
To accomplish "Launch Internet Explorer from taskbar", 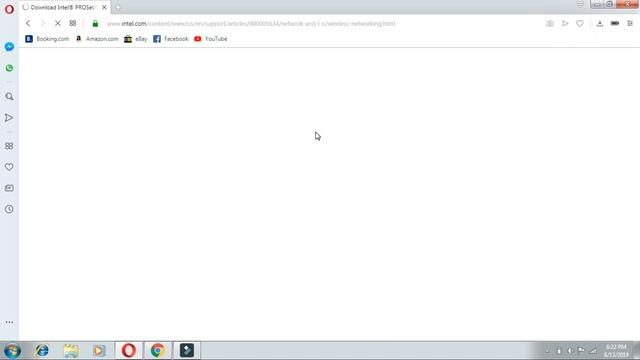I will (x=42, y=351).
